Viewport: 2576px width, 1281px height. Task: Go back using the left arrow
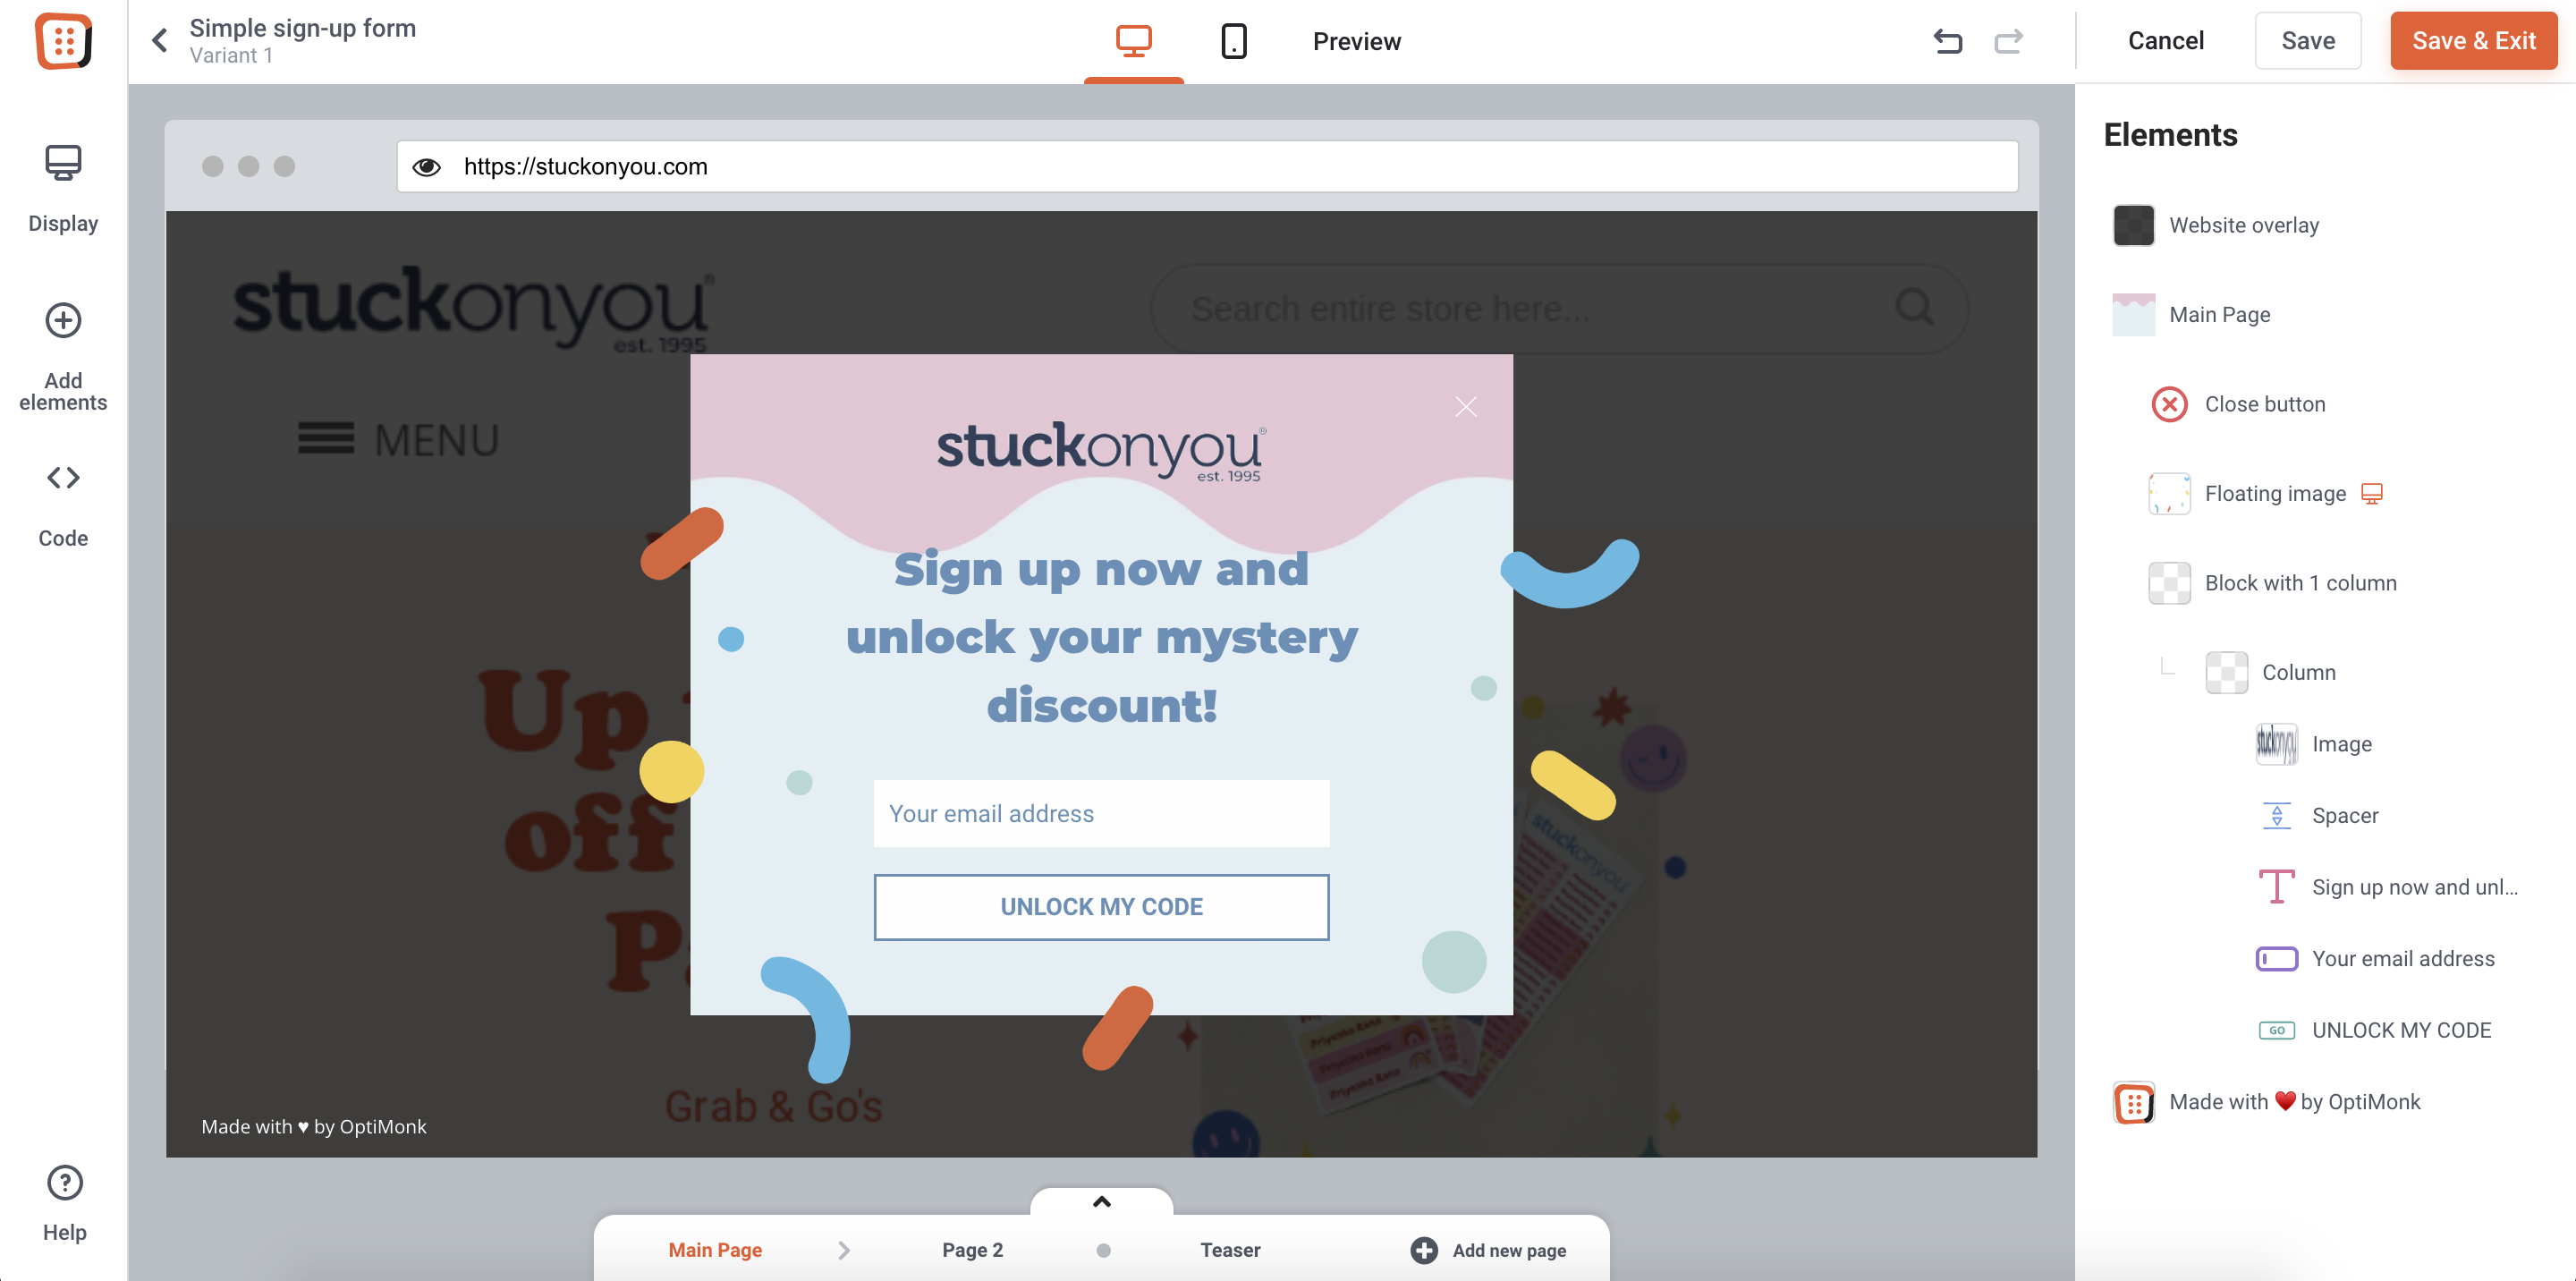pyautogui.click(x=160, y=41)
